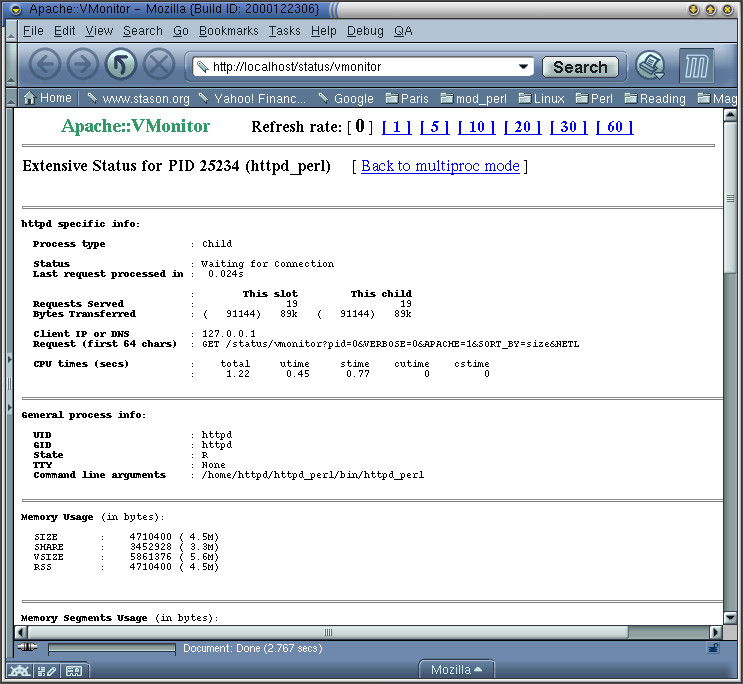This screenshot has height=684, width=743.
Task: Set refresh rate to 10 seconds
Action: pos(476,127)
